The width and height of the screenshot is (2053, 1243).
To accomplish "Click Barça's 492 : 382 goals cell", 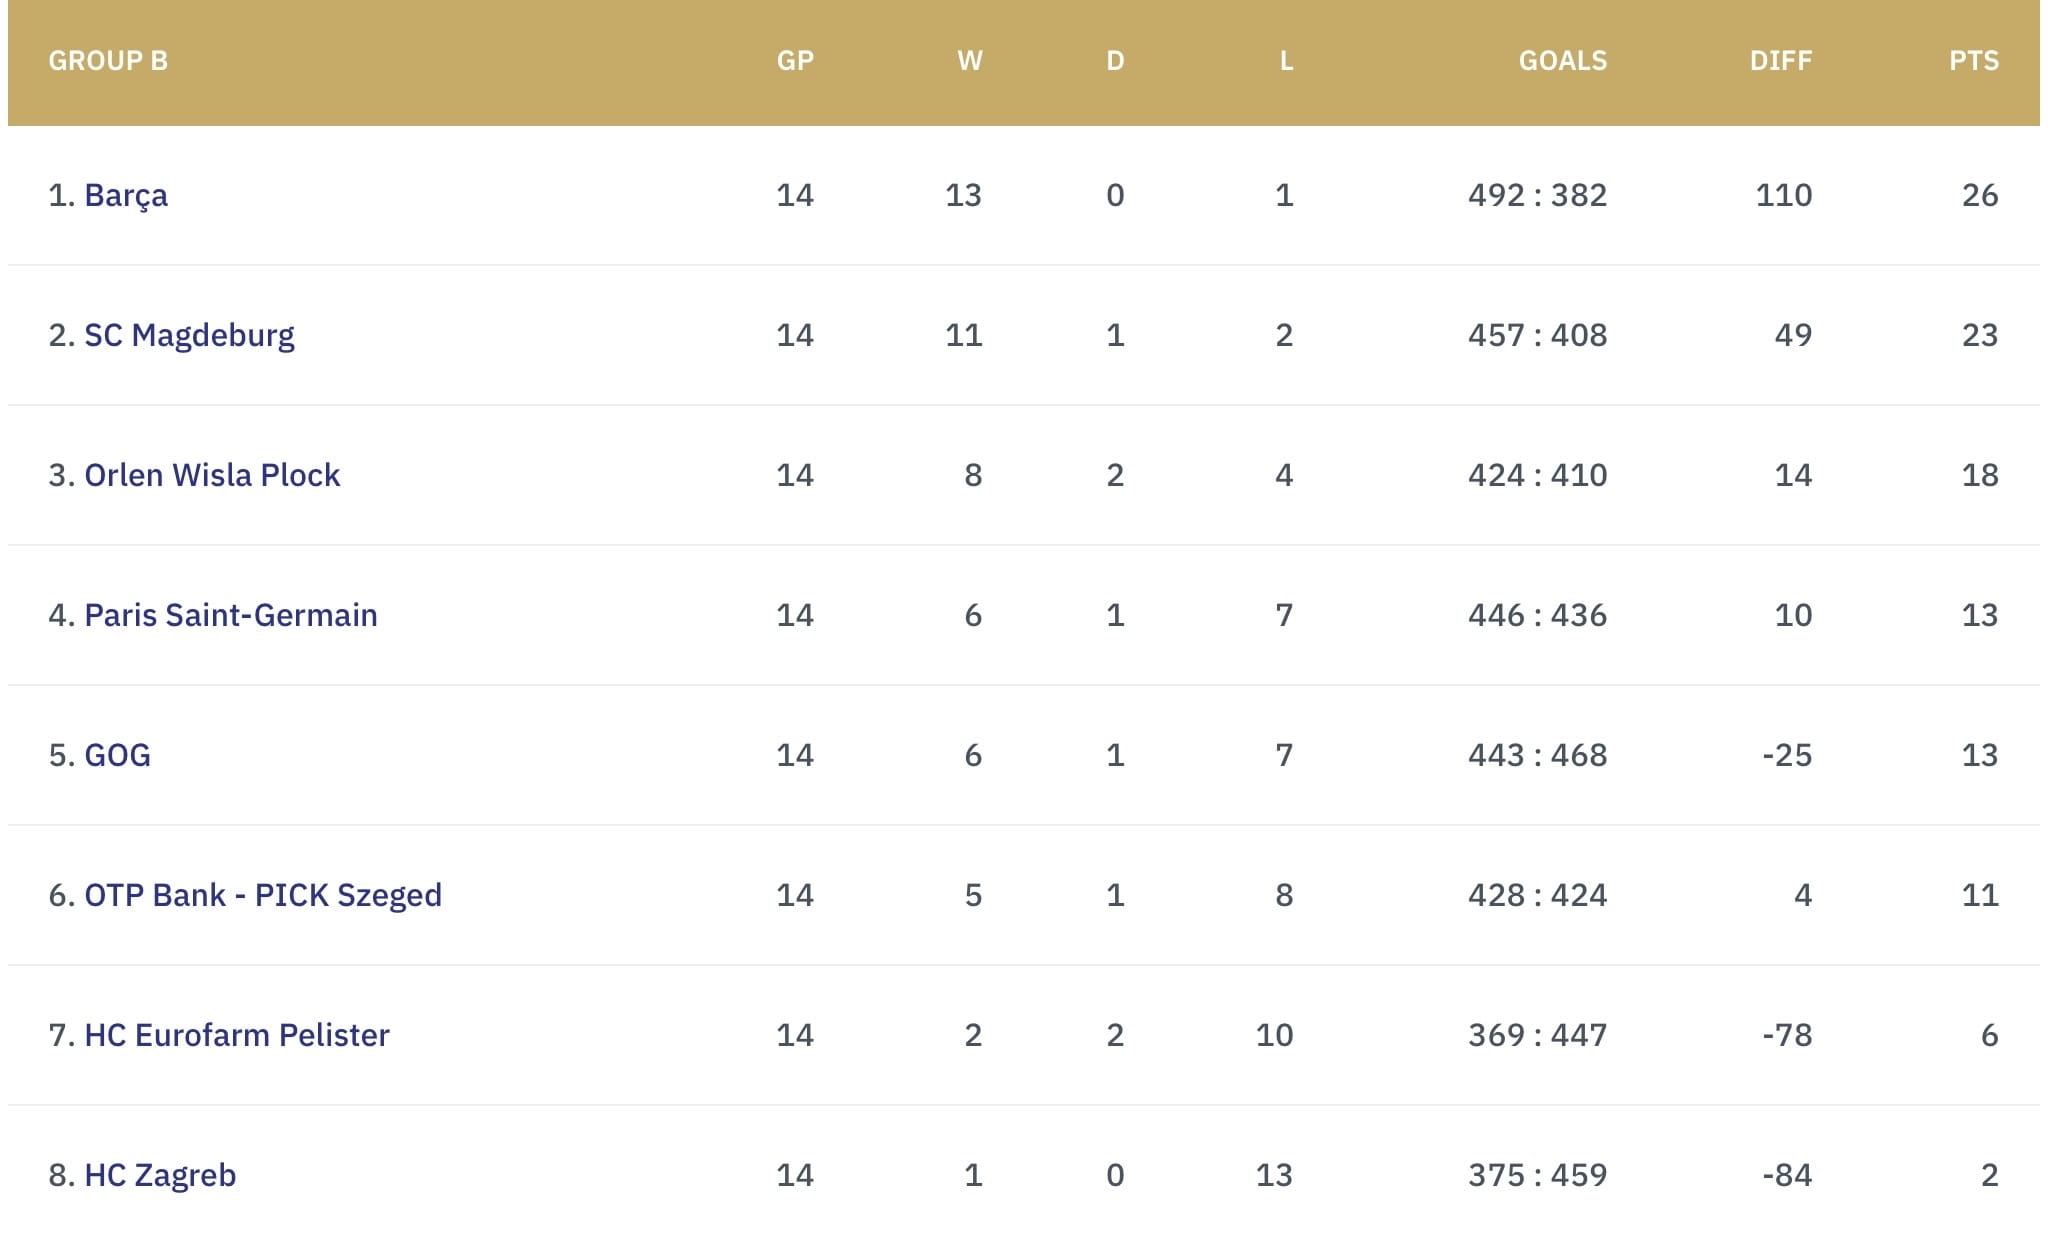I will click(x=1537, y=195).
